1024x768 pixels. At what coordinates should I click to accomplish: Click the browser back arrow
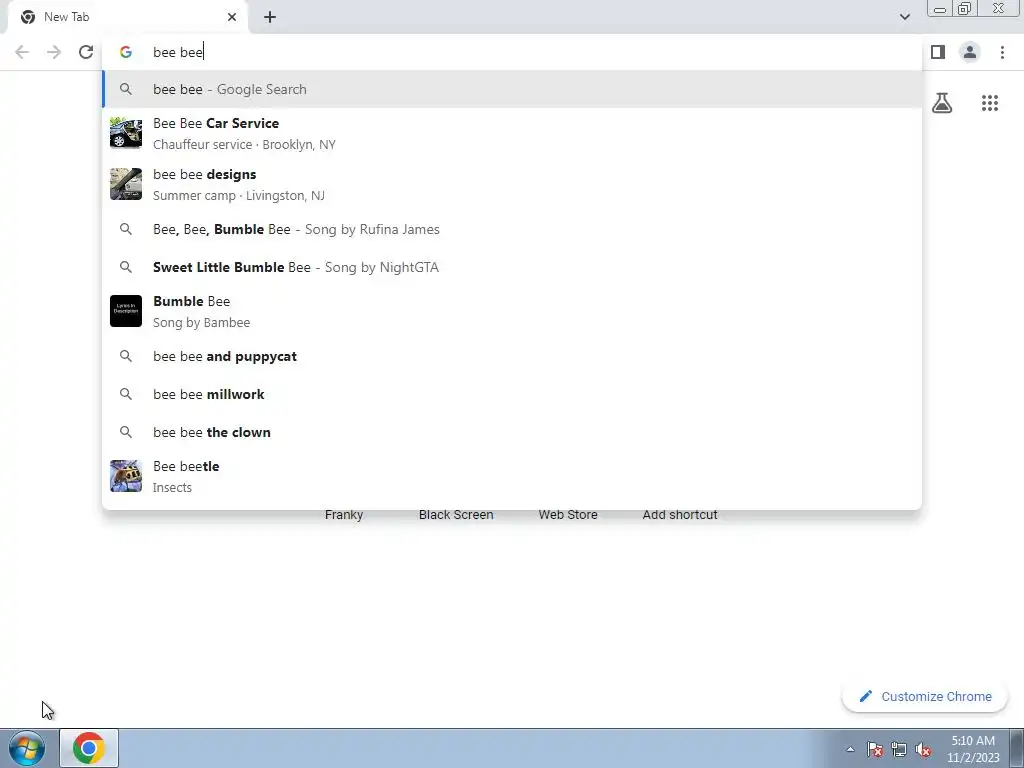click(22, 52)
